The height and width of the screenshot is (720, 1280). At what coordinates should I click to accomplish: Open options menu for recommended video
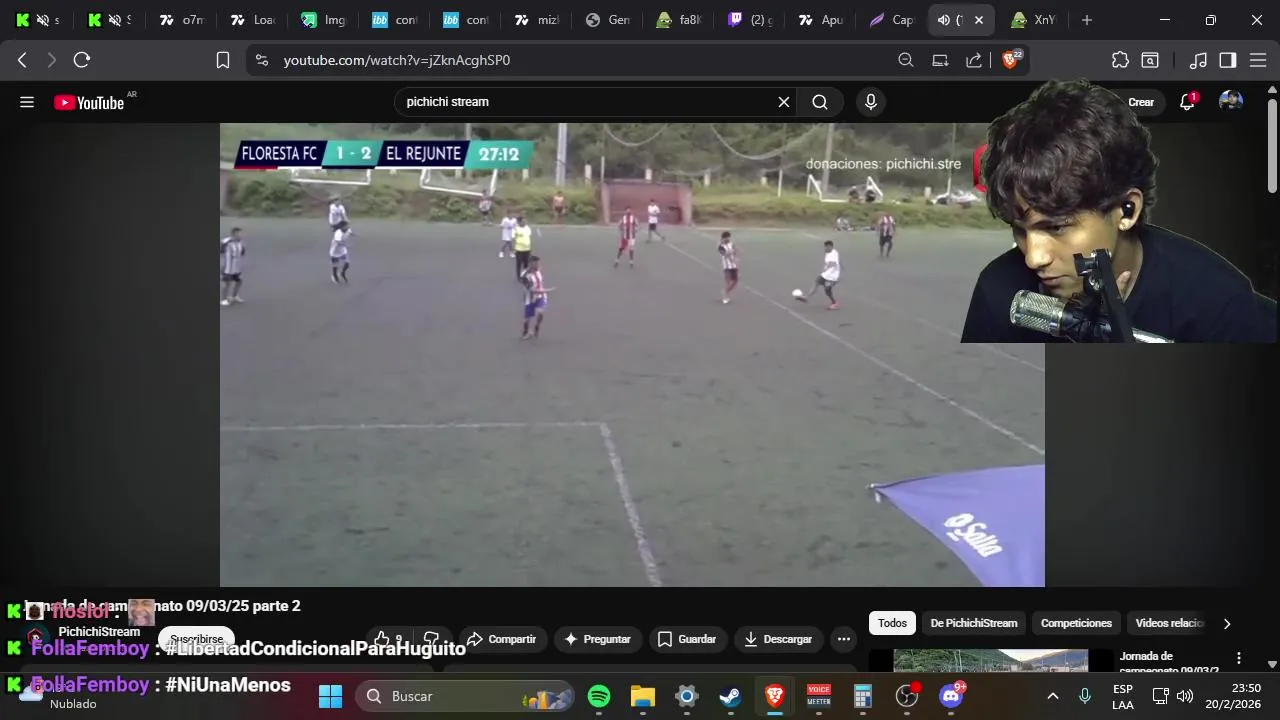click(x=1239, y=658)
